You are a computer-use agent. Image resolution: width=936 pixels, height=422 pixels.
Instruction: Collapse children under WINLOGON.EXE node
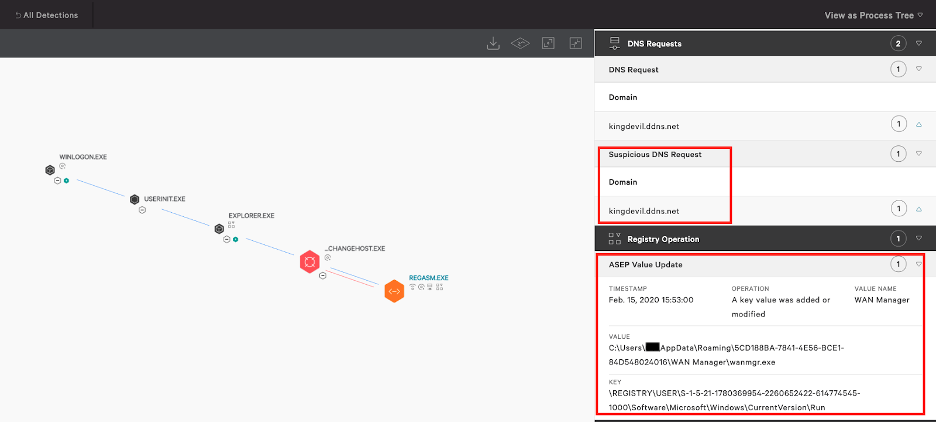click(x=57, y=181)
